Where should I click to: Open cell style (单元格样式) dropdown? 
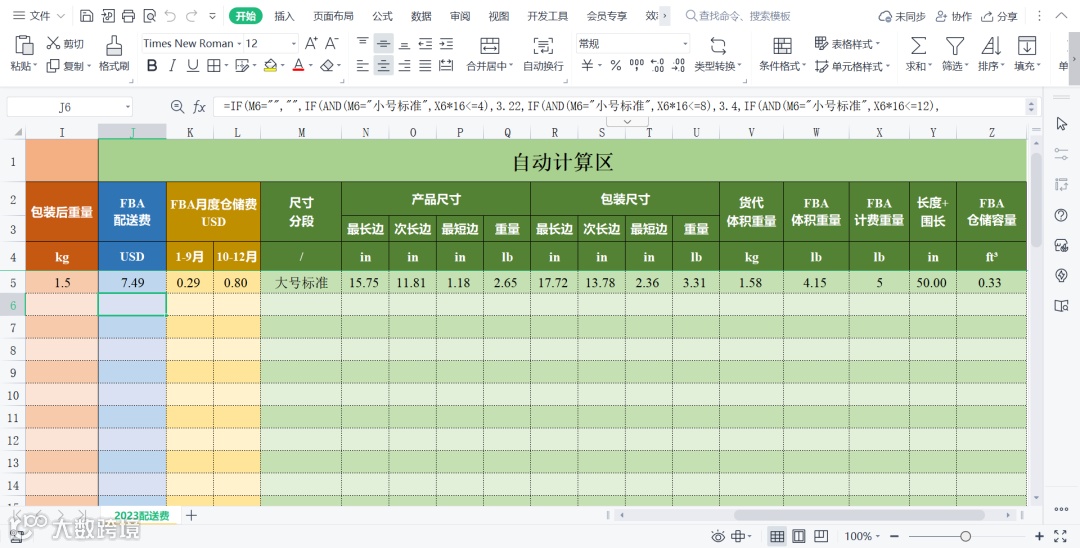click(x=852, y=66)
